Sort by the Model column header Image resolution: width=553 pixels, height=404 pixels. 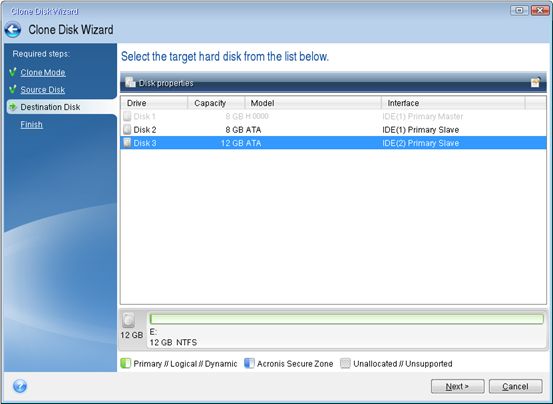(313, 103)
